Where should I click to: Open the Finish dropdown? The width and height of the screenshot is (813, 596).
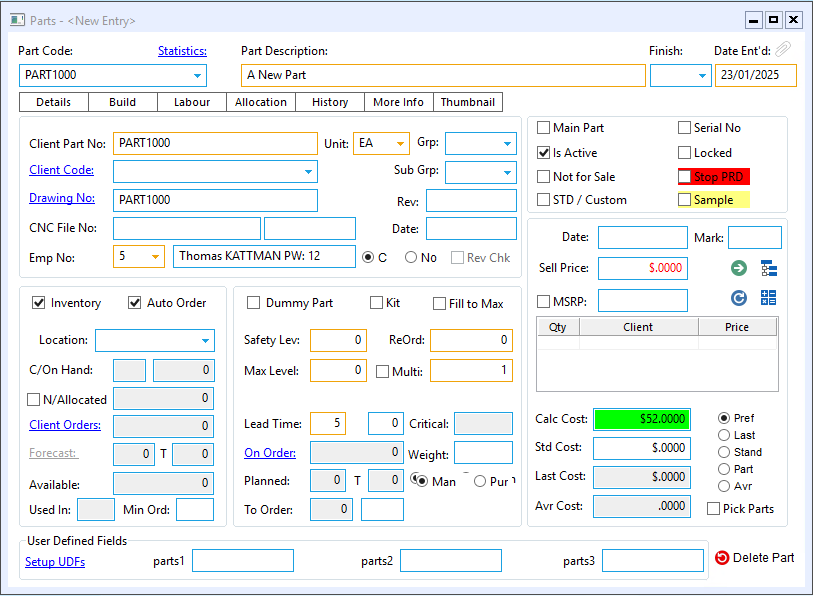(702, 75)
